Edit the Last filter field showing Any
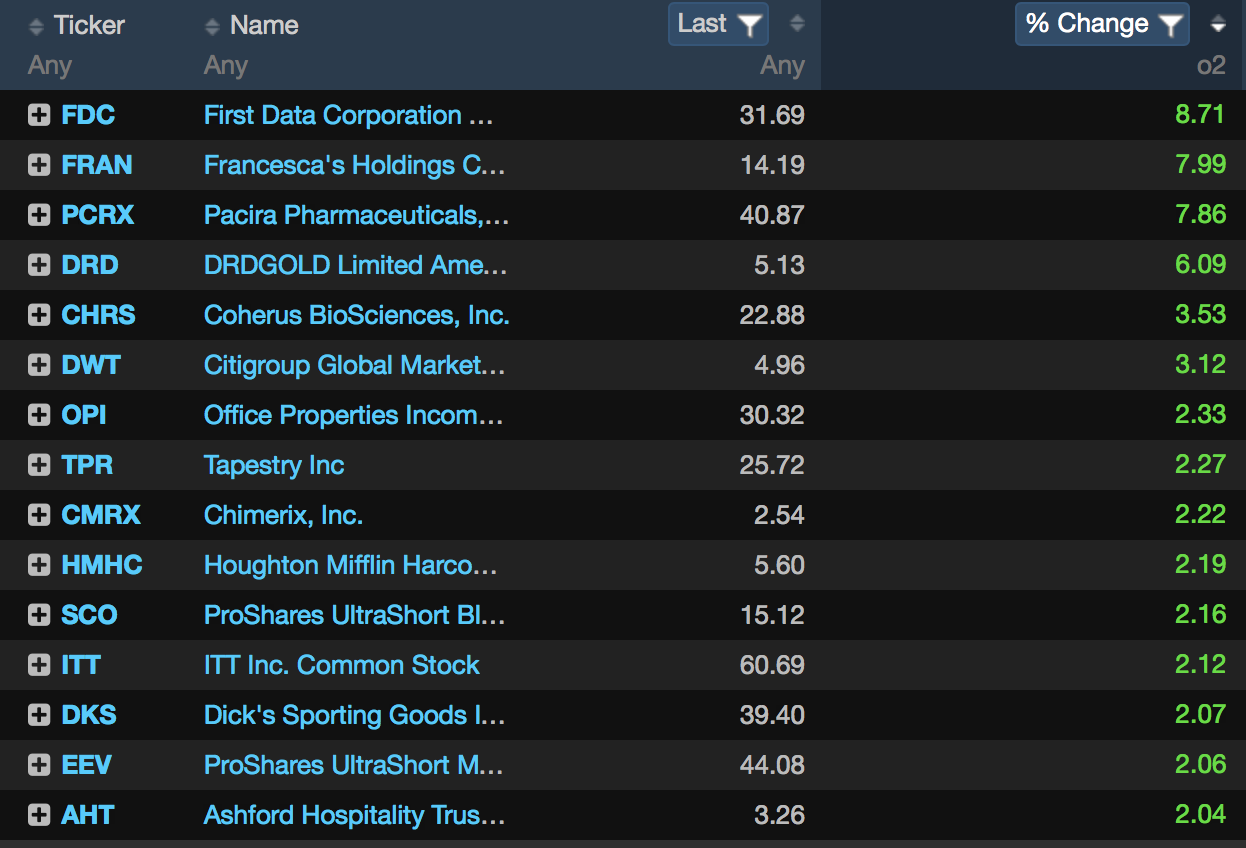 point(782,66)
